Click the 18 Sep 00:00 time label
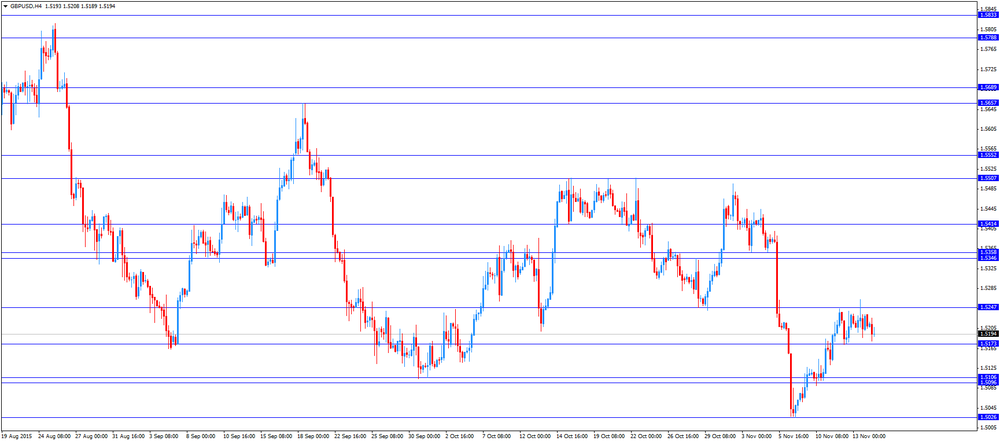1000x441 pixels. pyautogui.click(x=312, y=437)
